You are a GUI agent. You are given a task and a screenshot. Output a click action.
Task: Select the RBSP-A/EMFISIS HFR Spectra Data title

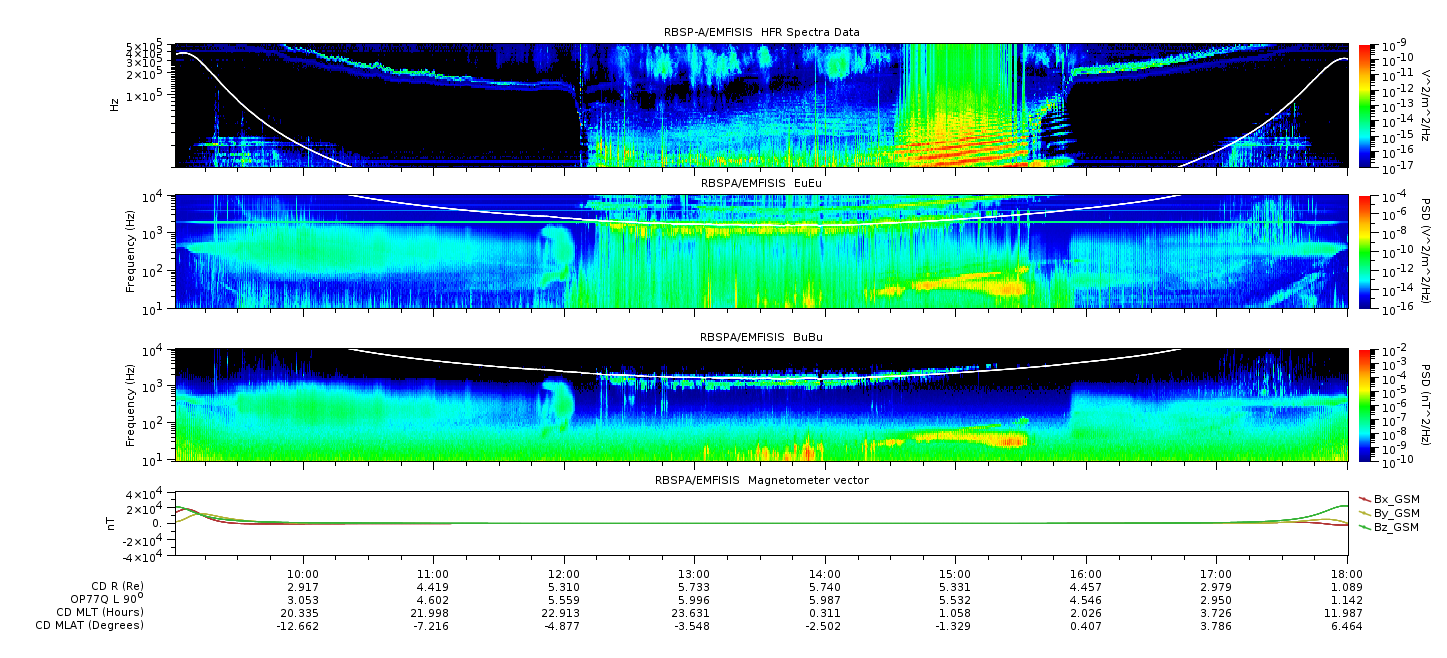click(761, 33)
